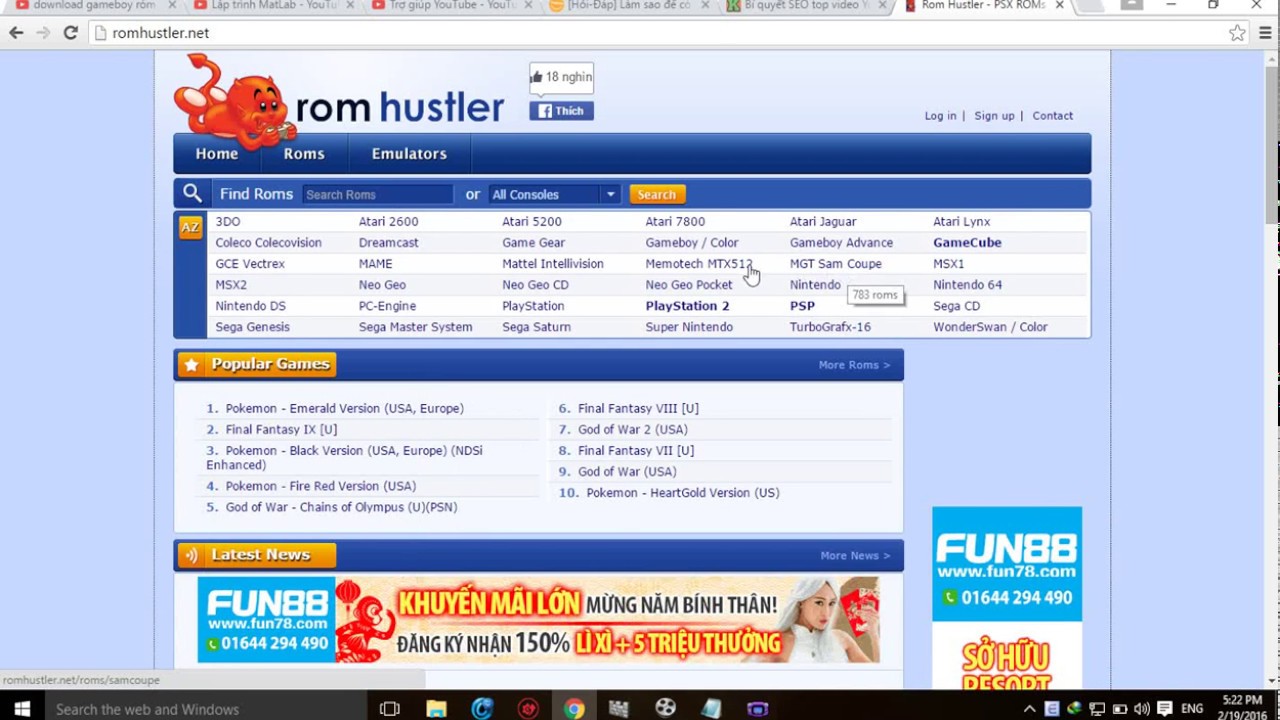Switch to 'Lập trình MatLab' YouTube tab
Viewport: 1280px width, 720px height.
(272, 6)
